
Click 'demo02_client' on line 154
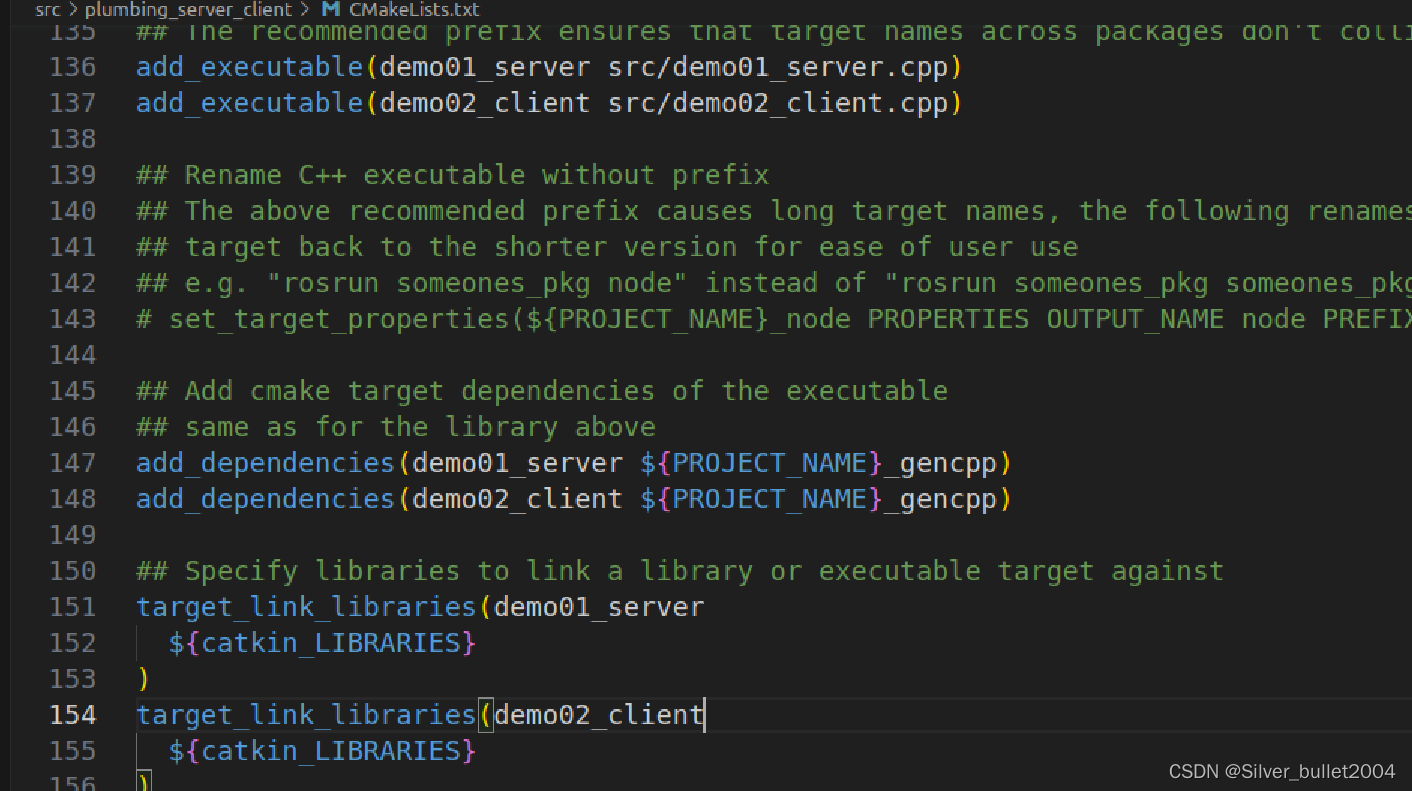(x=599, y=715)
